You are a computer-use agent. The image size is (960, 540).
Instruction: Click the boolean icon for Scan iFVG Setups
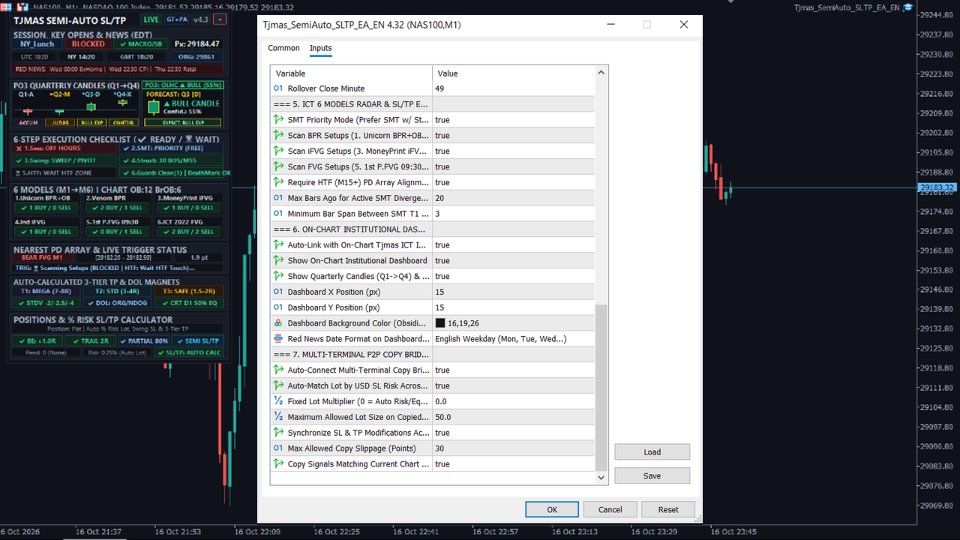click(278, 151)
